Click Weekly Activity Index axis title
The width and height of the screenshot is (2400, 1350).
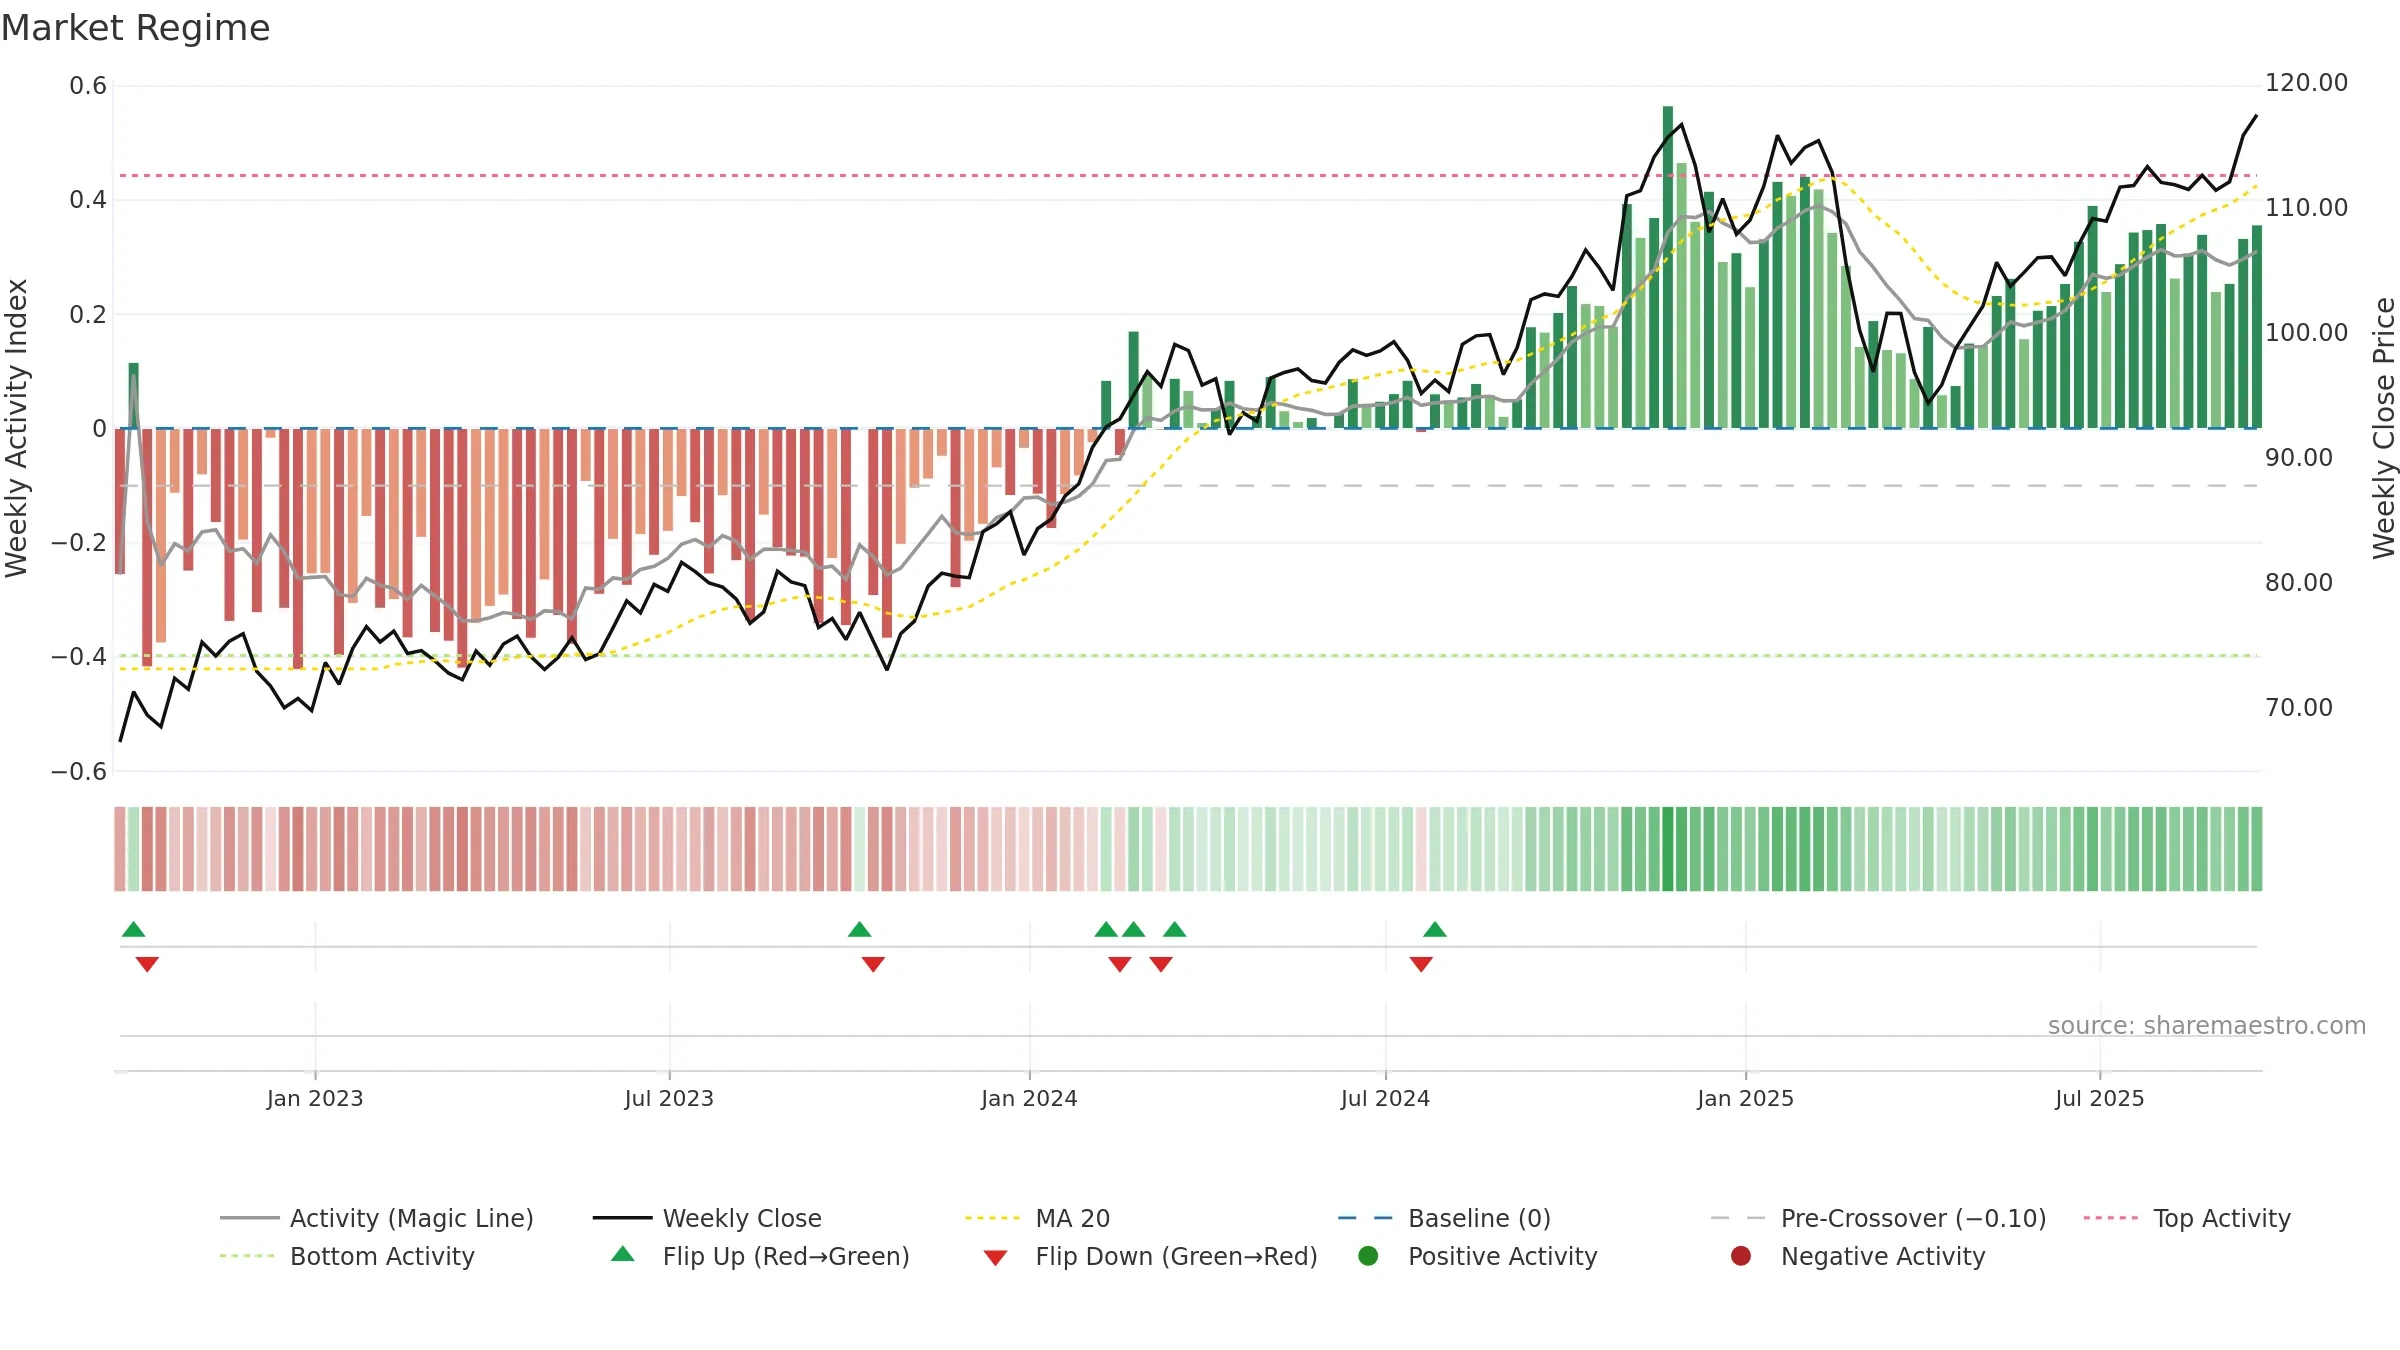[x=17, y=428]
